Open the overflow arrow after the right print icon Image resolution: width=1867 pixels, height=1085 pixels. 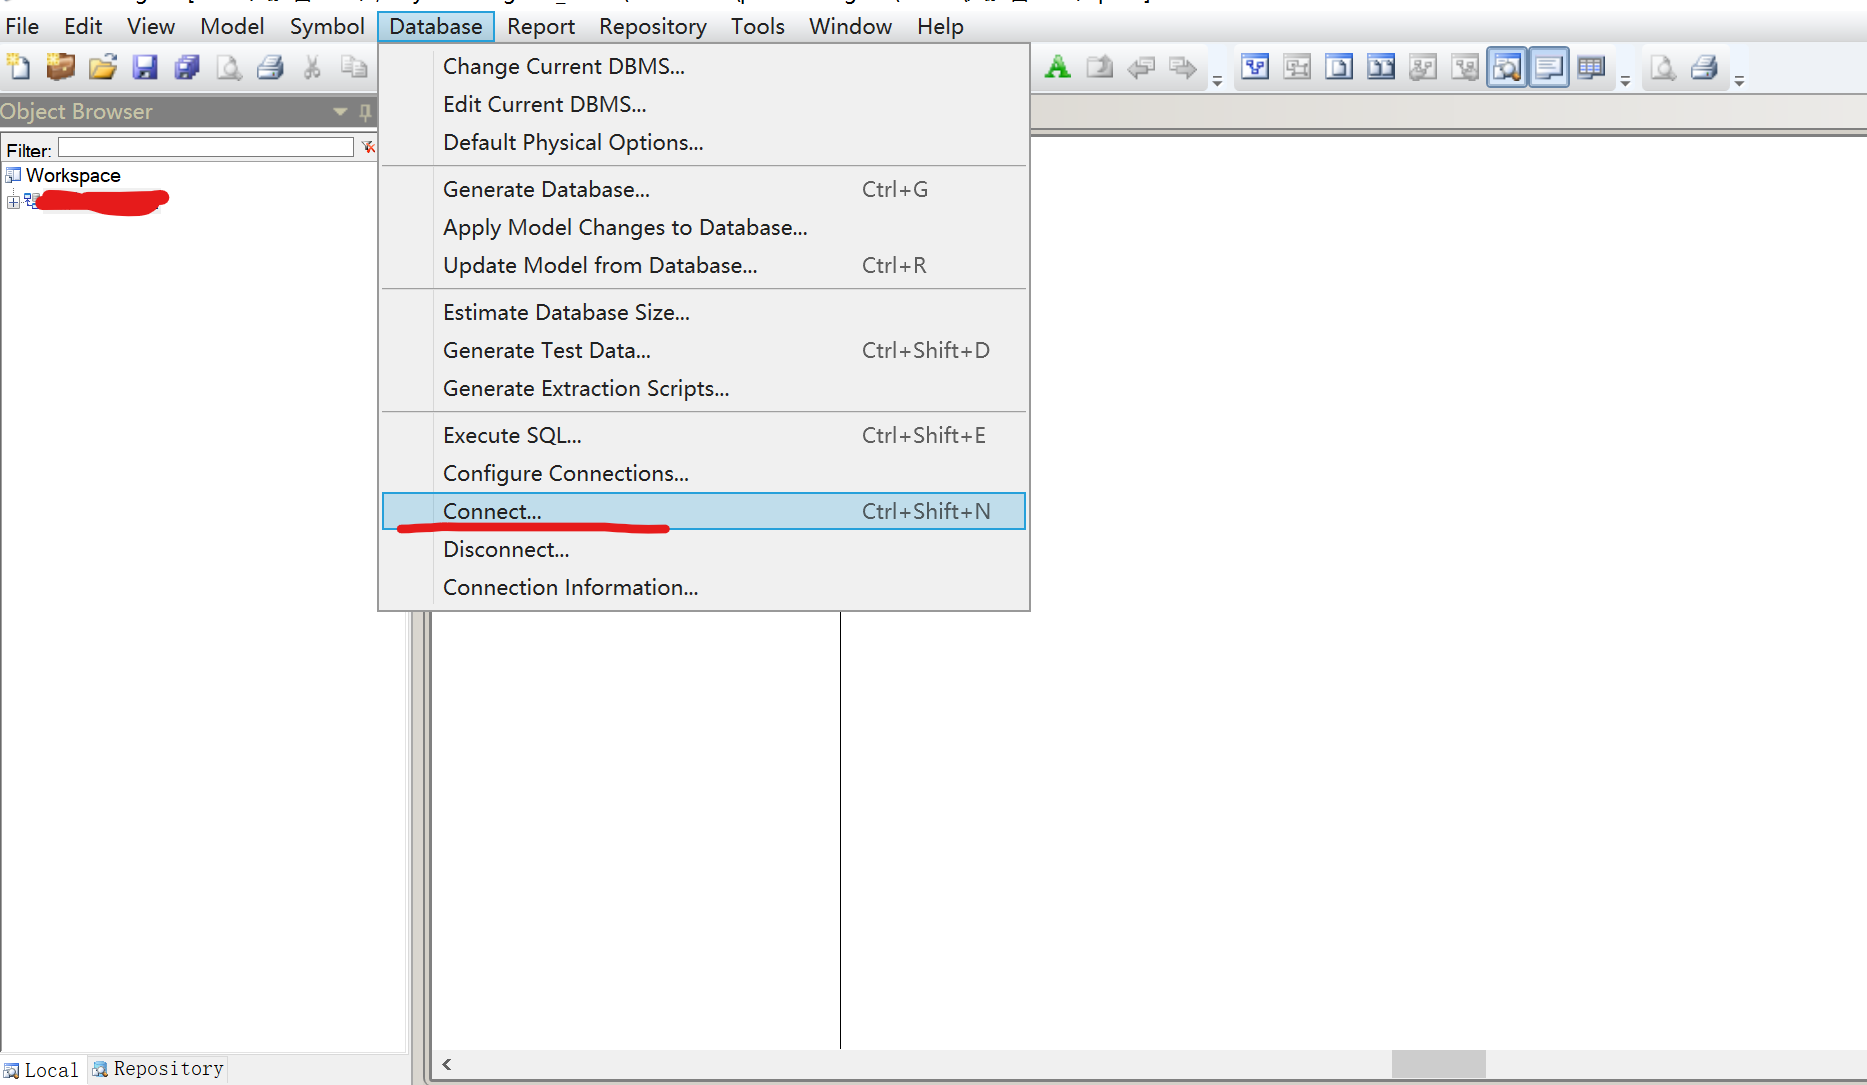point(1739,81)
